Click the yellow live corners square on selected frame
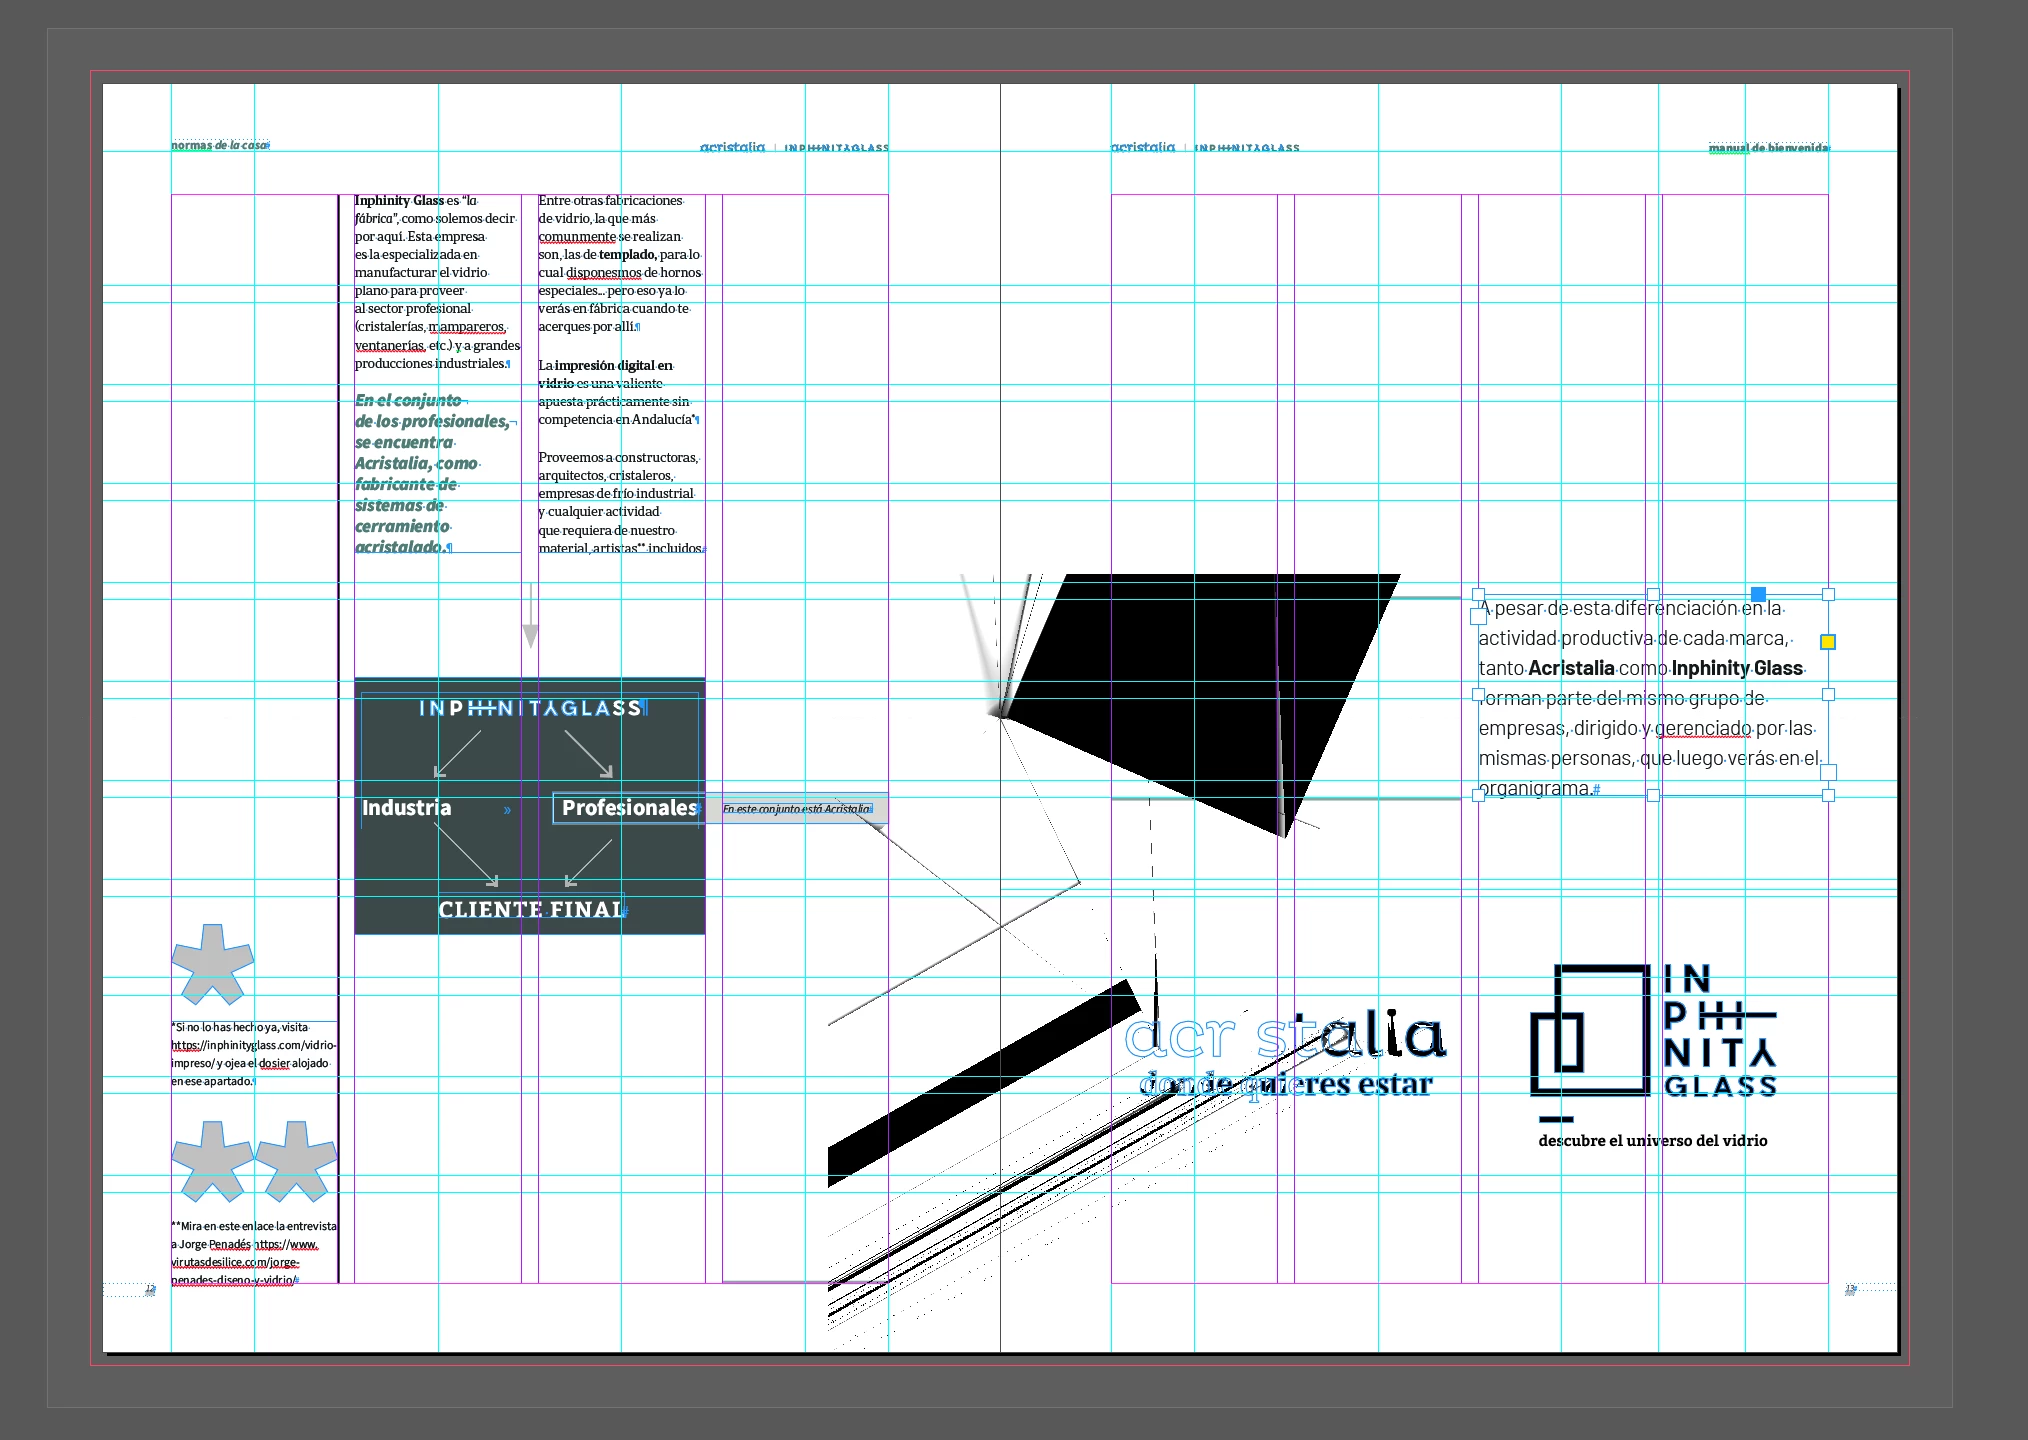The height and width of the screenshot is (1440, 2028). 1828,642
